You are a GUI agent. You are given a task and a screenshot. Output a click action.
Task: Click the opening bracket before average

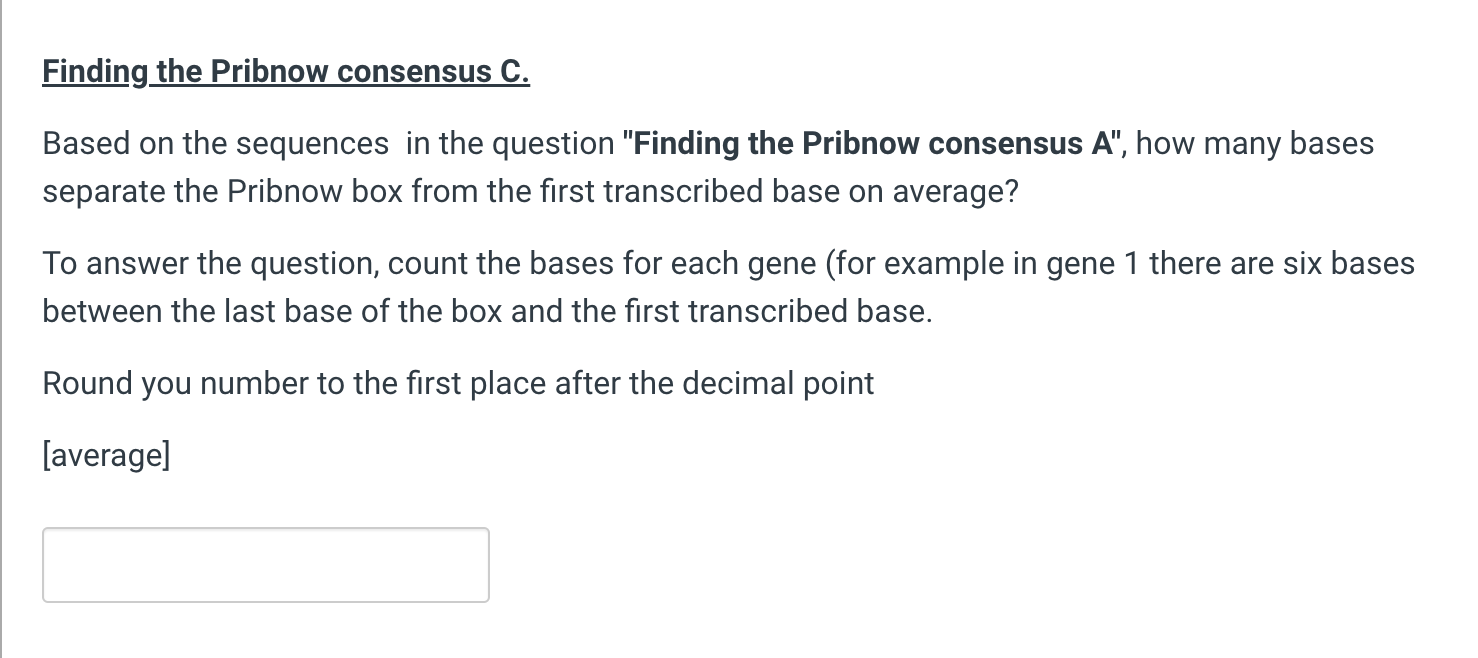tap(47, 455)
